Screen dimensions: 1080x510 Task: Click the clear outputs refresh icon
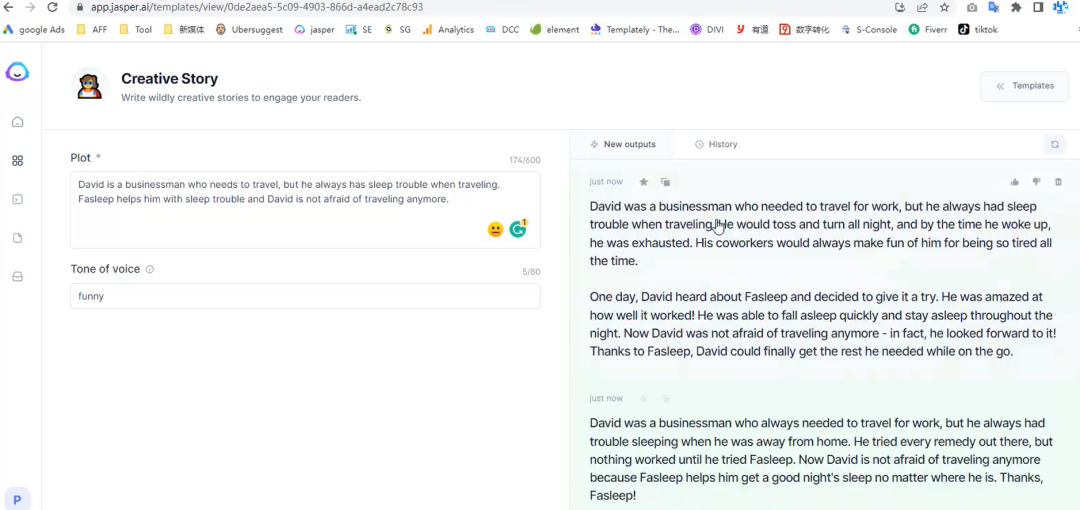[1055, 145]
